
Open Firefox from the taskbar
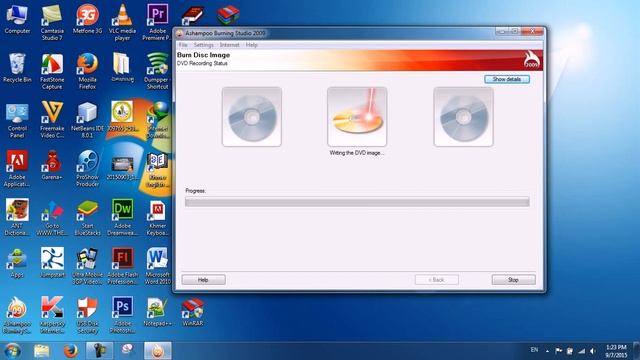point(71,351)
